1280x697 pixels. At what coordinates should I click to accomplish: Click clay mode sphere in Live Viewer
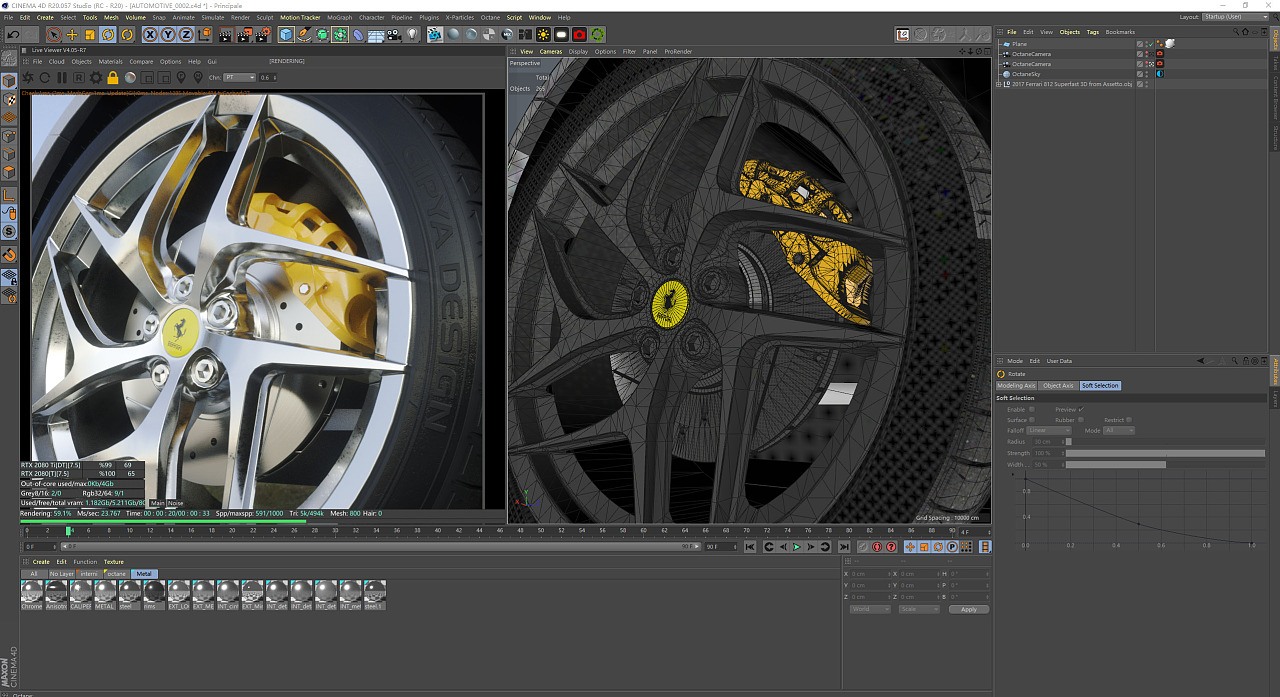pyautogui.click(x=130, y=77)
